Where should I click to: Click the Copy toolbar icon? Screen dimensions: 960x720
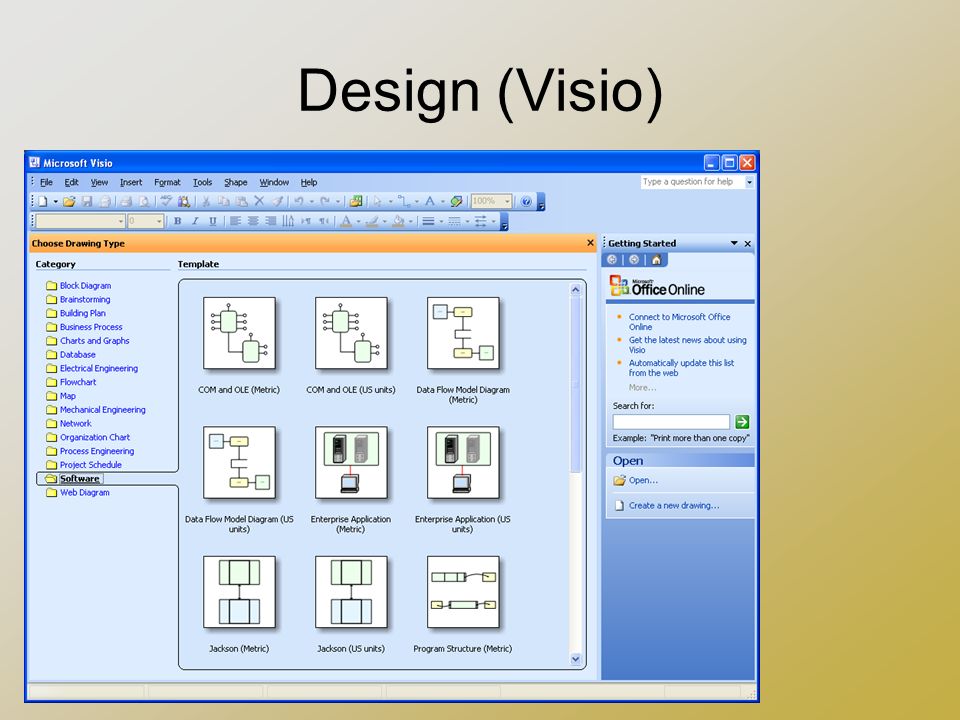pyautogui.click(x=224, y=201)
